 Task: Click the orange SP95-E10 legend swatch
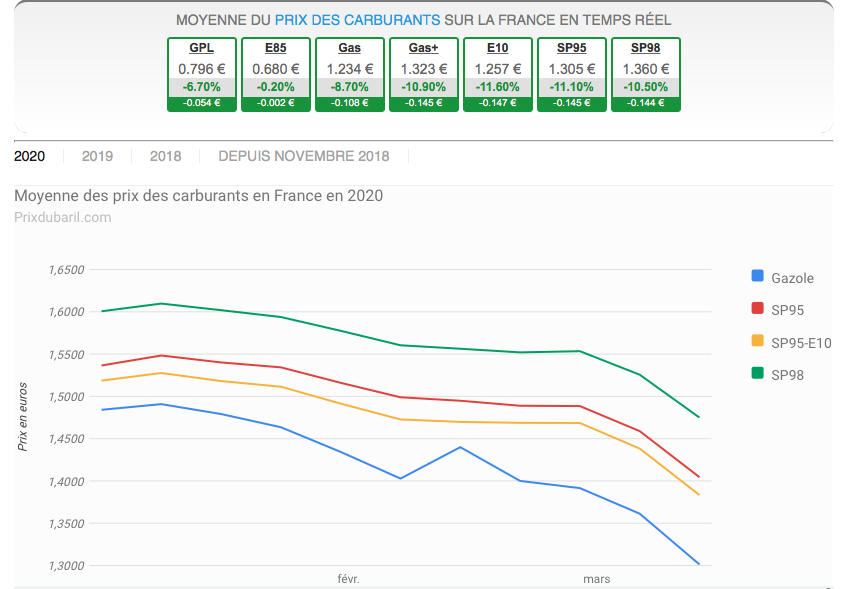pyautogui.click(x=757, y=342)
